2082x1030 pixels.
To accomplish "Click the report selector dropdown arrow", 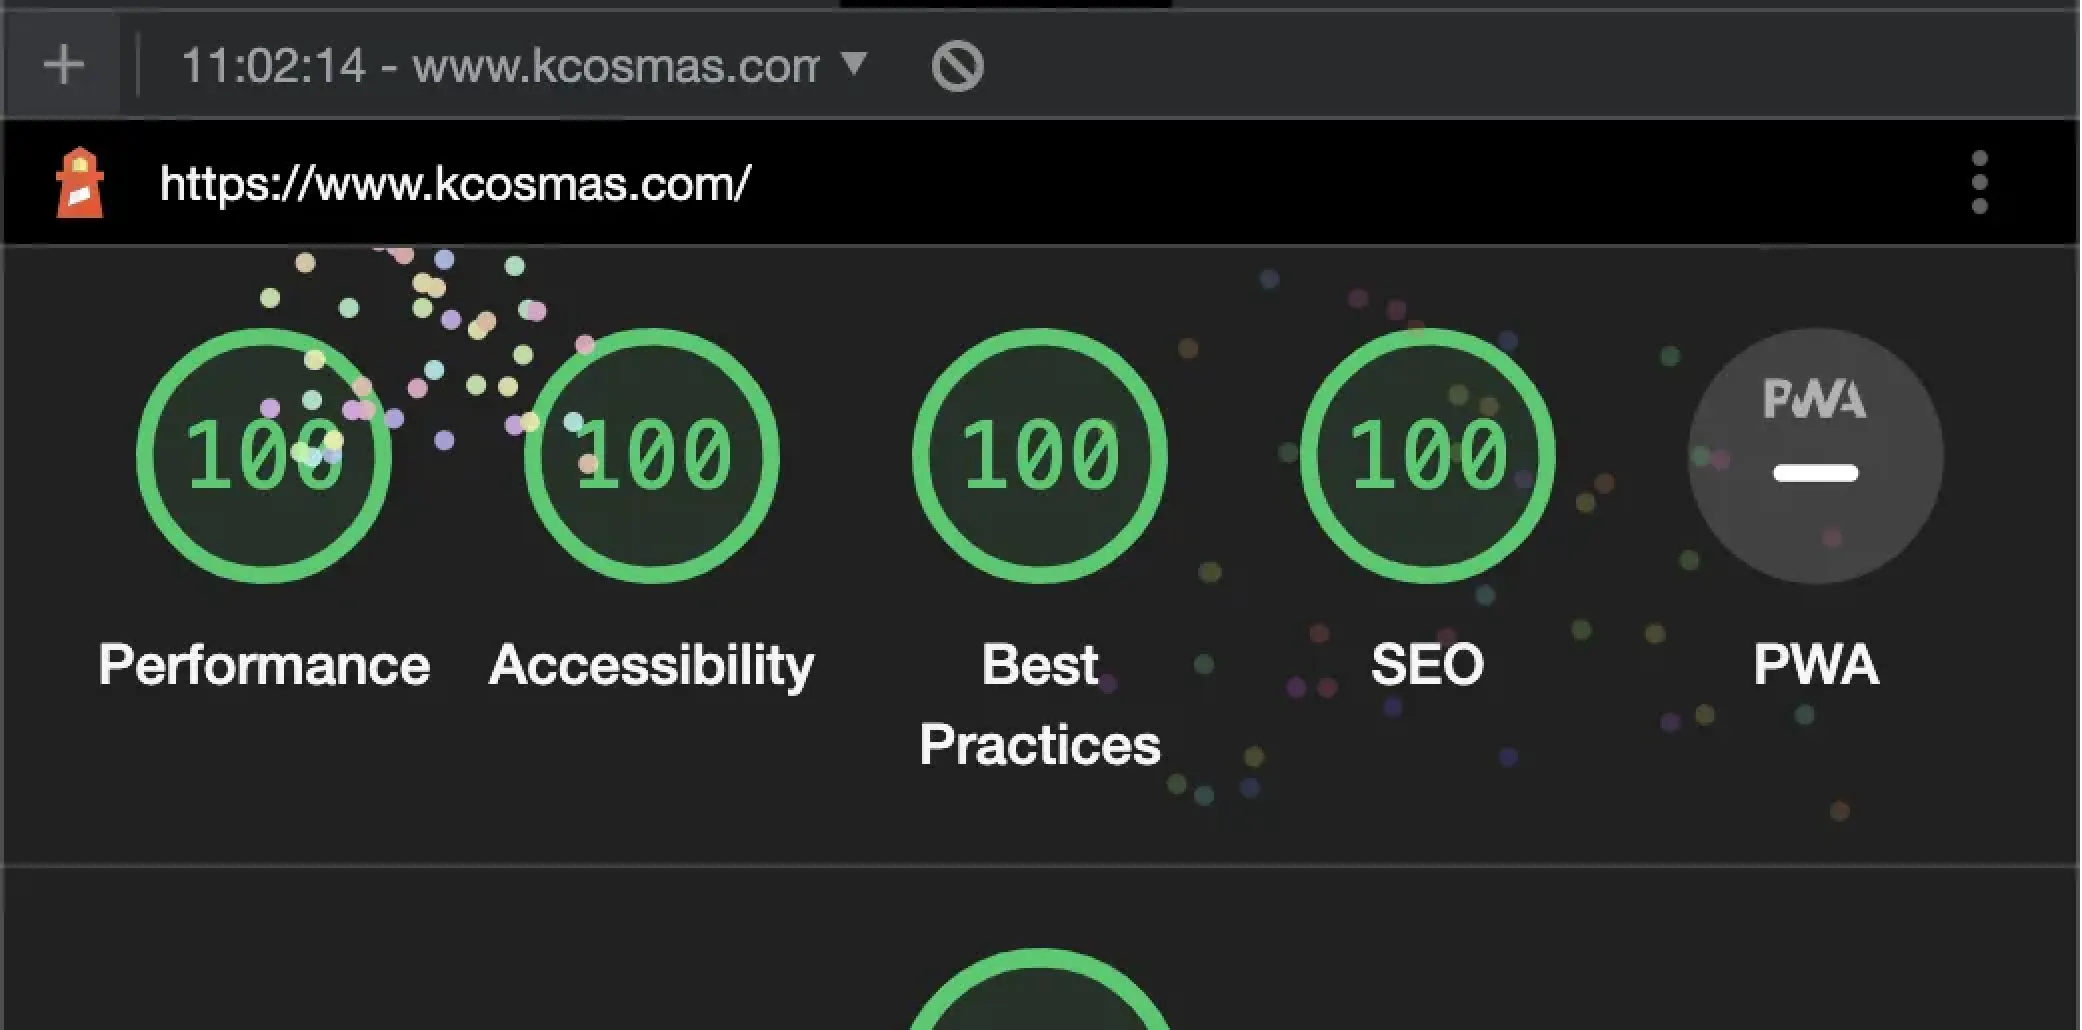I will tap(853, 65).
